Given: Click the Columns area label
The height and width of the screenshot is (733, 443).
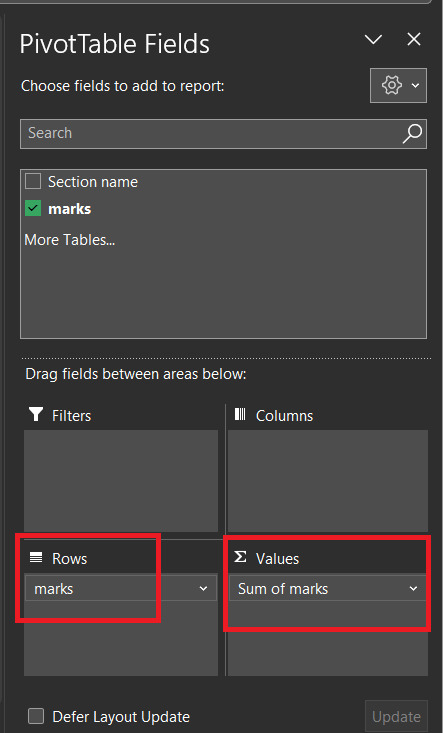Looking at the screenshot, I should (284, 416).
